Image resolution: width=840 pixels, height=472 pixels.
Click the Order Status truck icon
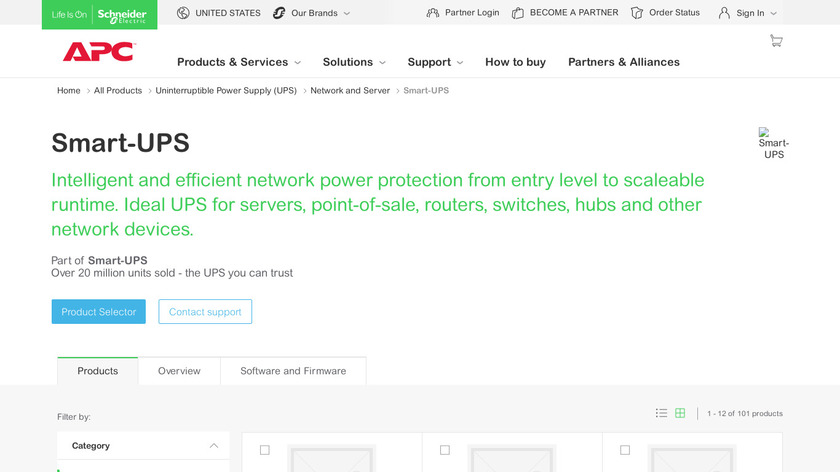(635, 13)
